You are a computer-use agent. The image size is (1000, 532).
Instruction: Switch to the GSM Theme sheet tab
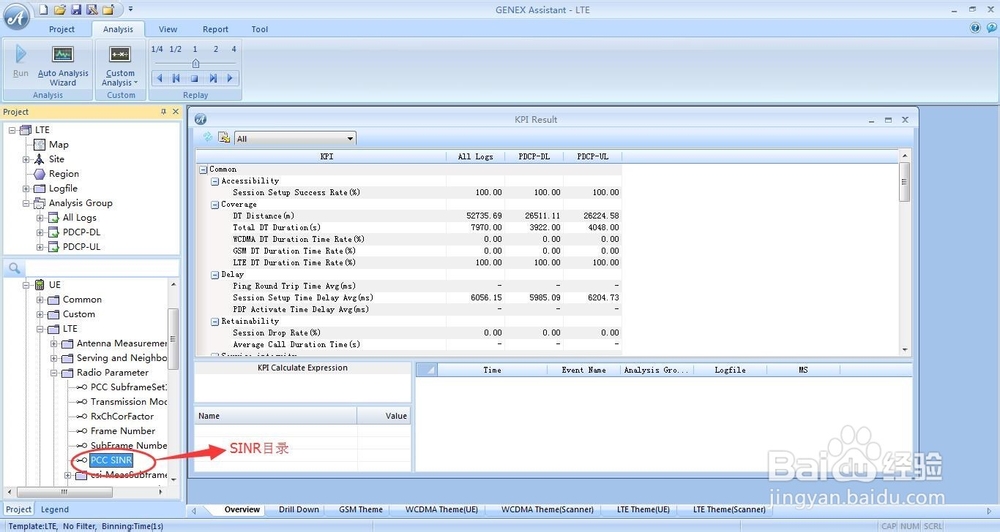(x=360, y=510)
